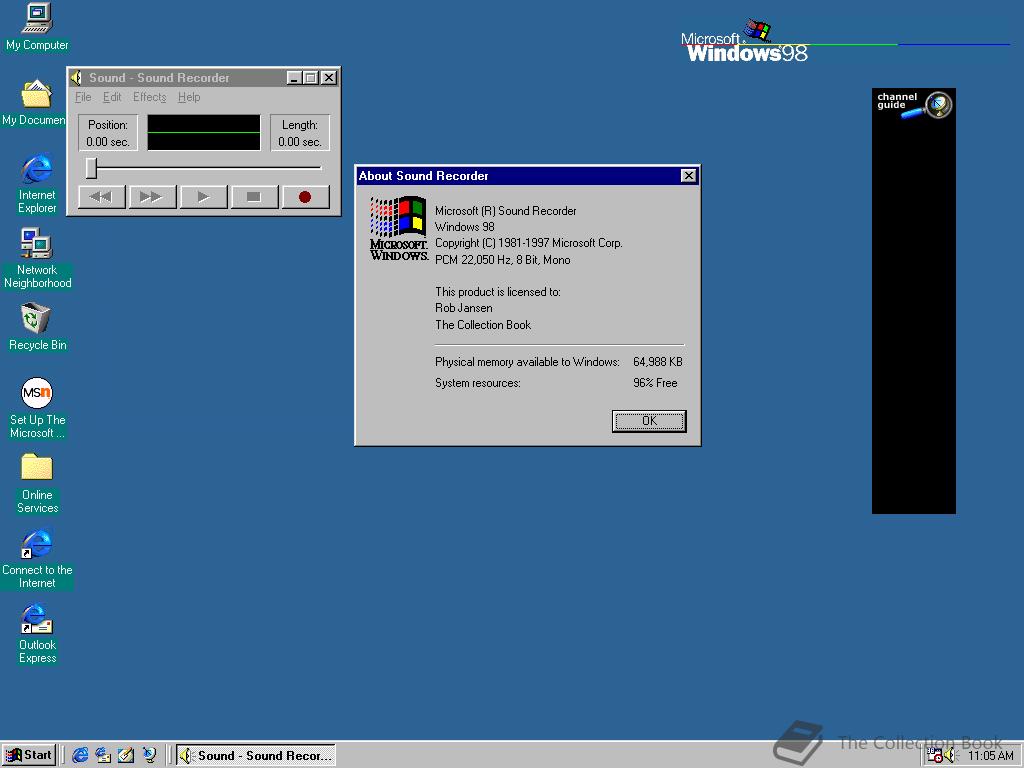Click the Sound Recorder taskbar button
This screenshot has width=1024, height=768.
tap(256, 756)
